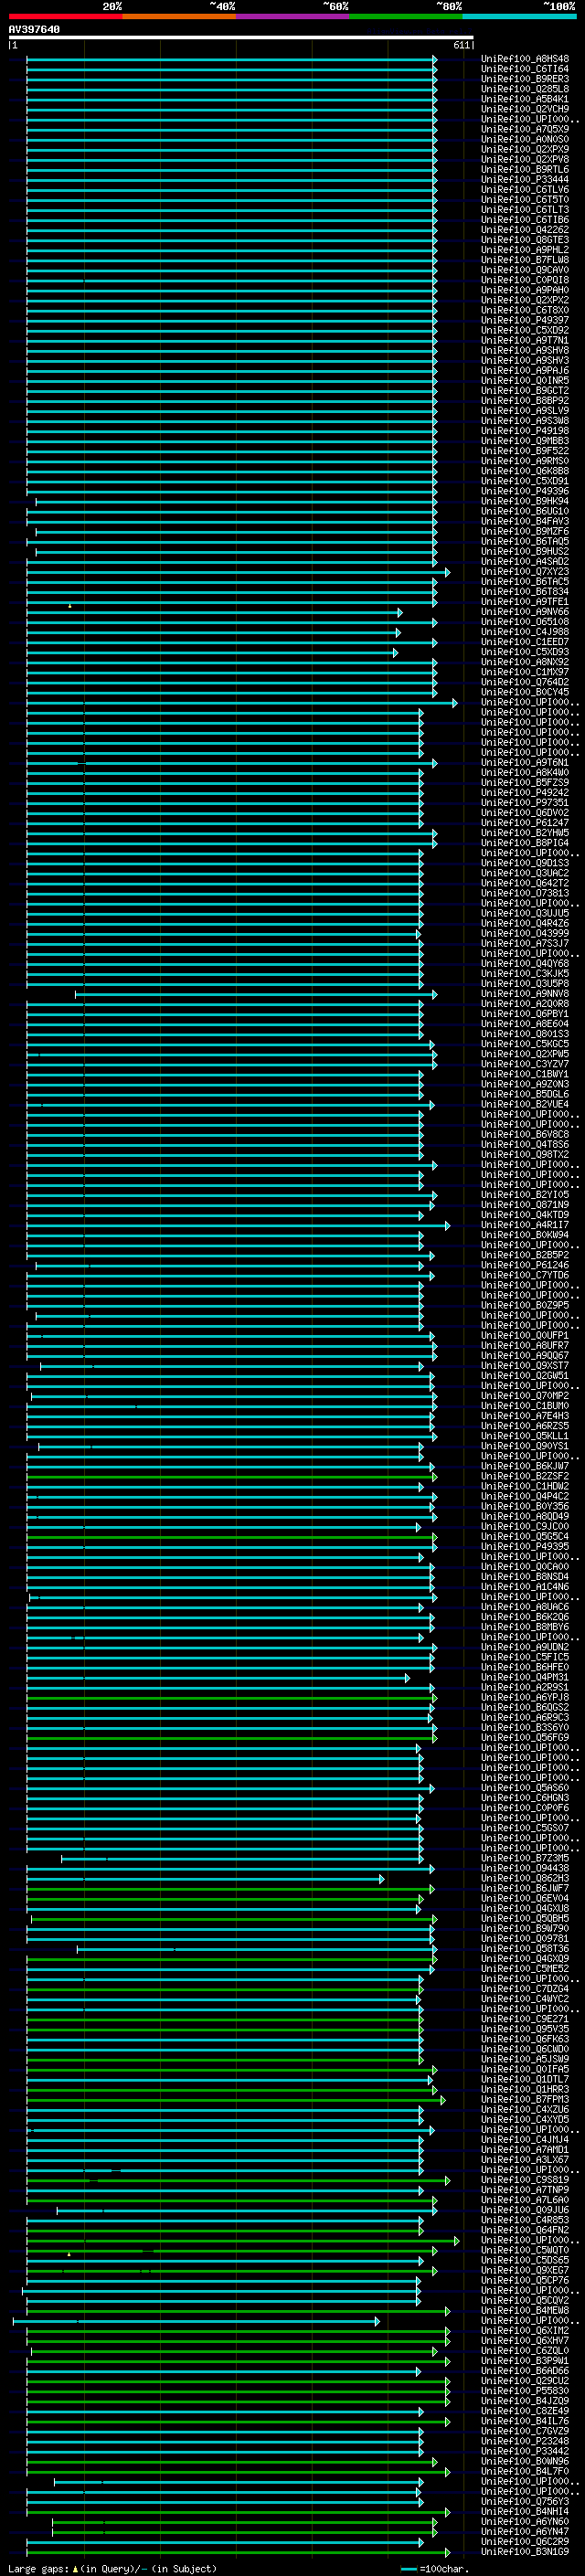Select the UniRef100_O43999 entry

tap(525, 934)
